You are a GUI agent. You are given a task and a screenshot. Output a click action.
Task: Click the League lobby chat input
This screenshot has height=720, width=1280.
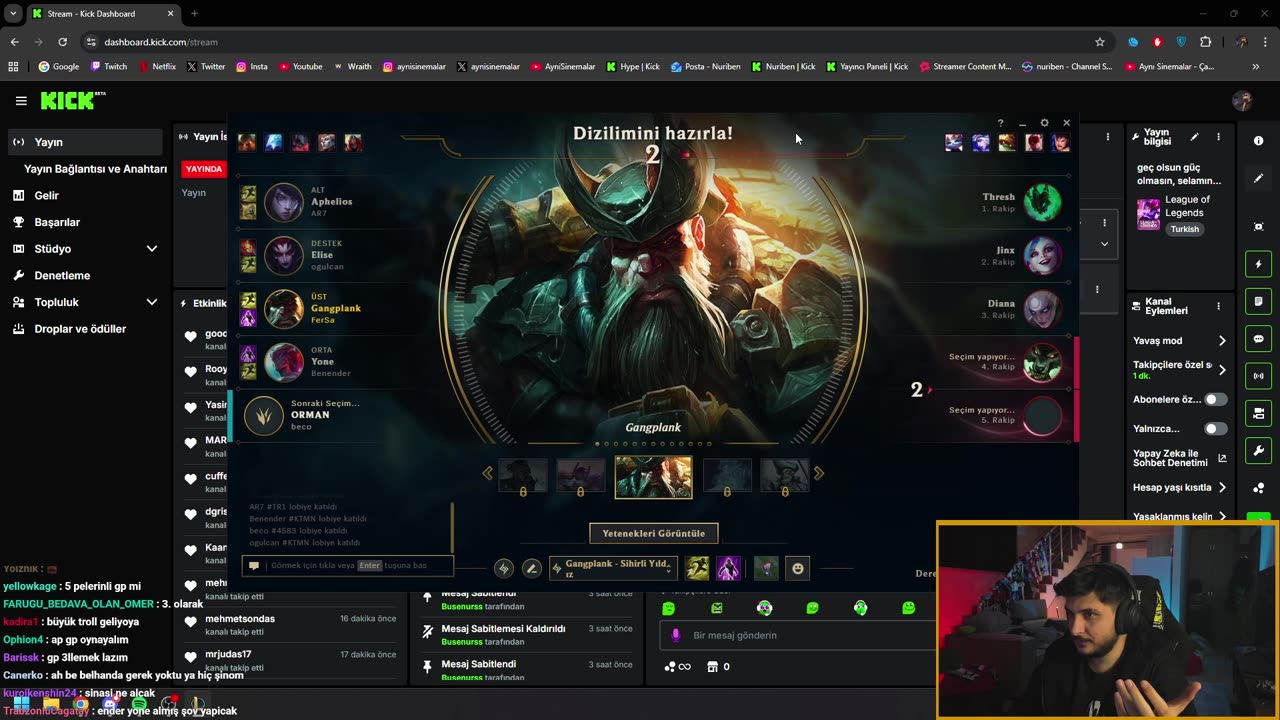(x=347, y=565)
